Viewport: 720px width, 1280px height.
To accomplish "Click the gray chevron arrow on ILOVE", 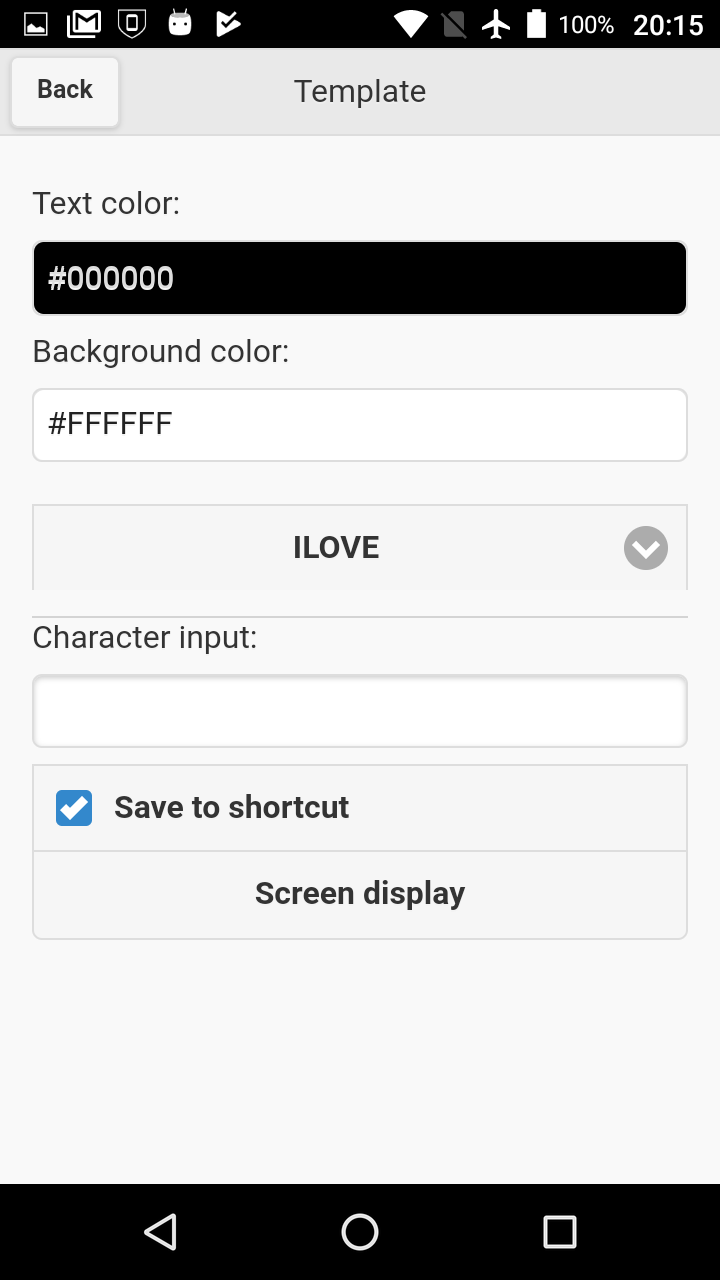I will point(646,548).
